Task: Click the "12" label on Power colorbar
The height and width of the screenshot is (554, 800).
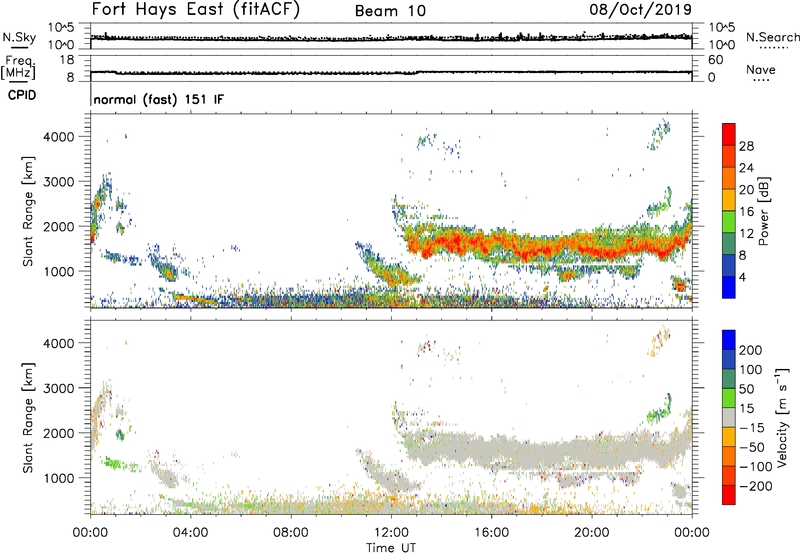Action: [x=746, y=233]
